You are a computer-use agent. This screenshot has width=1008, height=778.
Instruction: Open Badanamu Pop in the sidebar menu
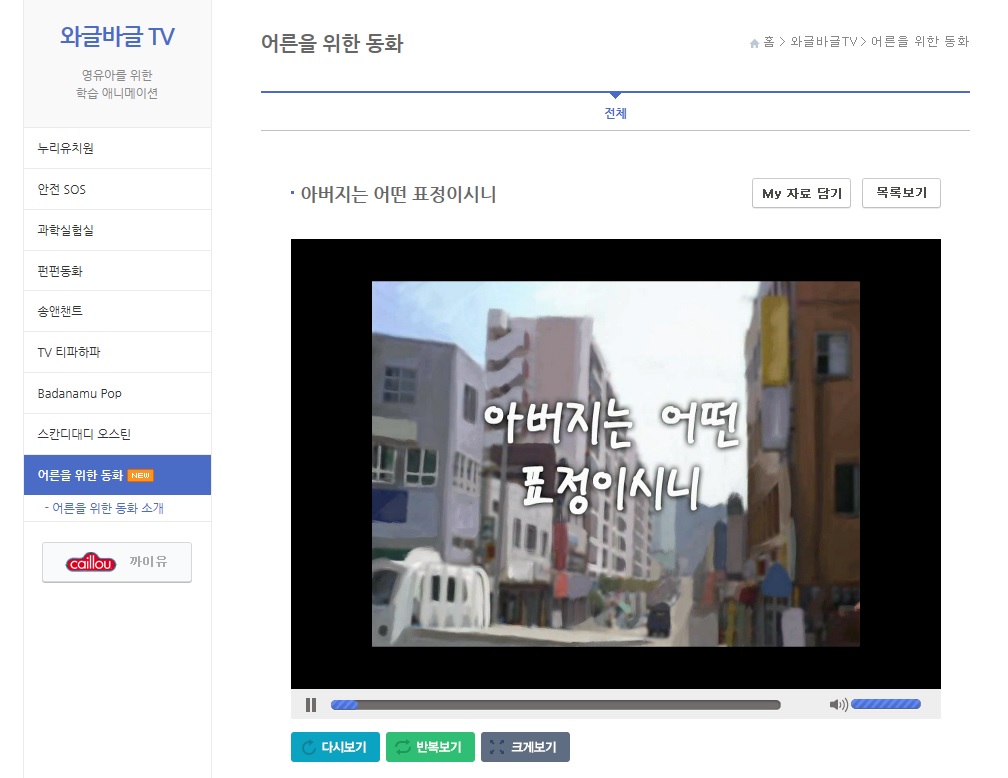coord(117,393)
